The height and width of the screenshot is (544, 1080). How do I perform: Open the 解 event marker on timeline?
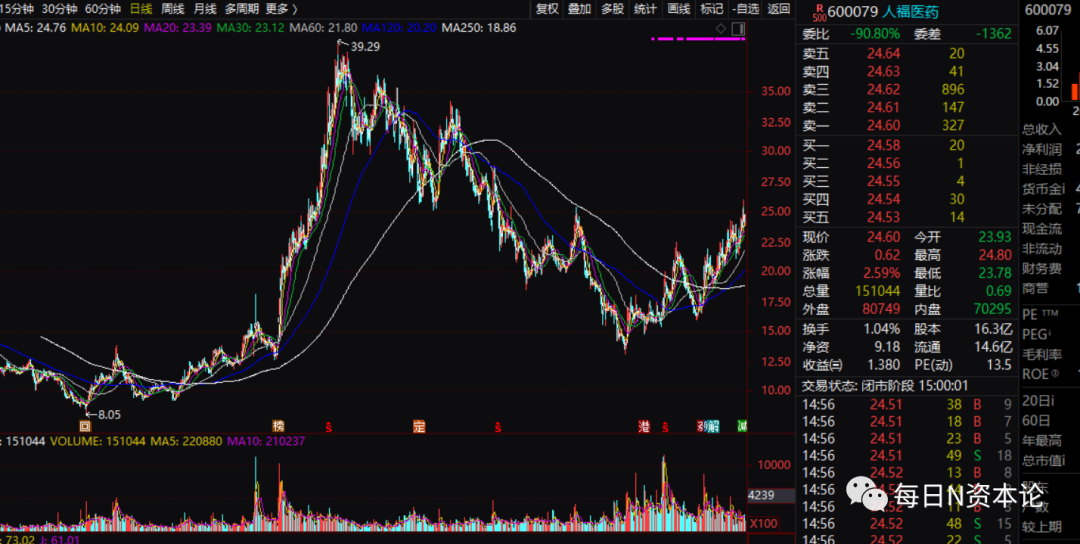pyautogui.click(x=714, y=427)
